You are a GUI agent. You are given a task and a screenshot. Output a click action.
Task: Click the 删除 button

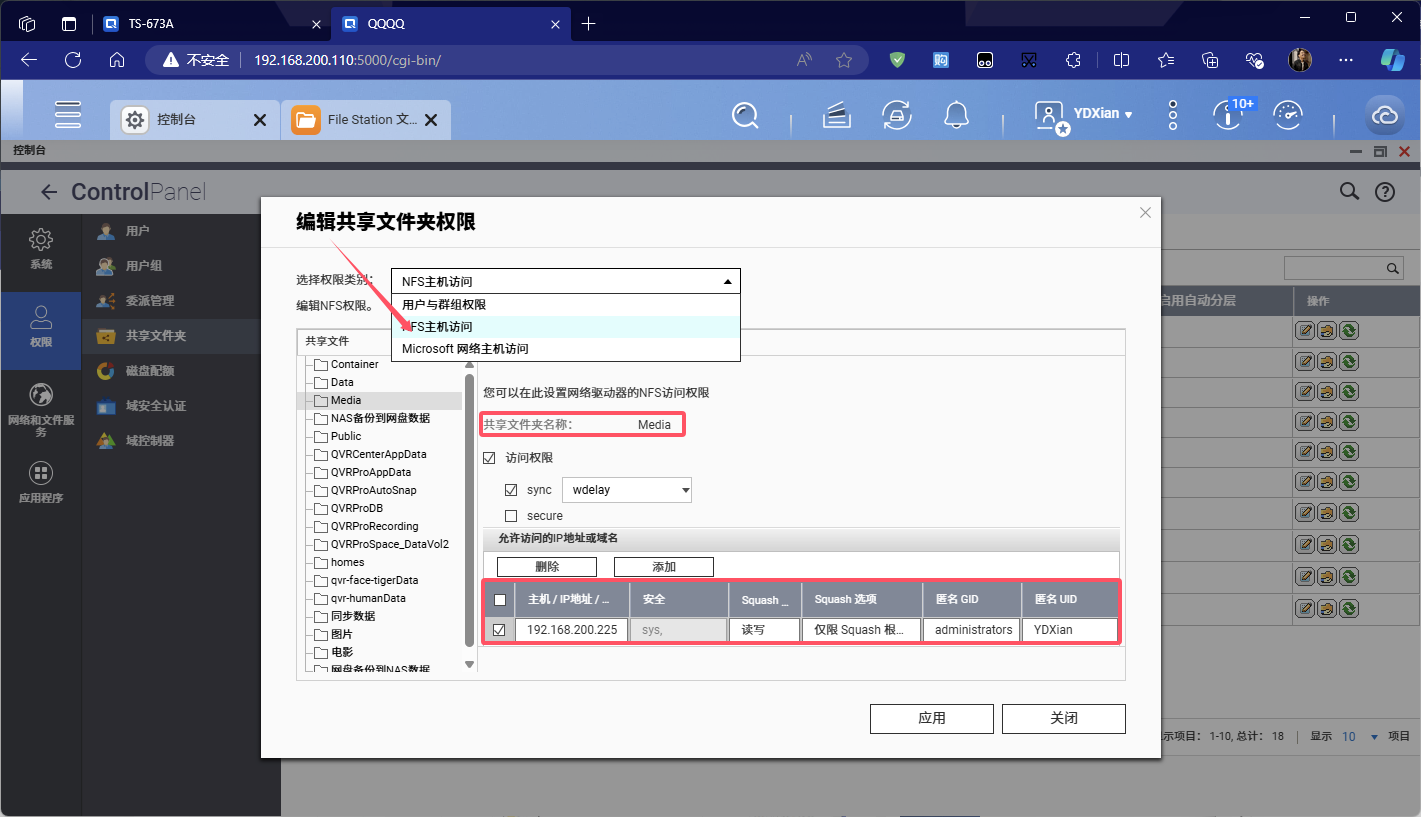tap(547, 567)
